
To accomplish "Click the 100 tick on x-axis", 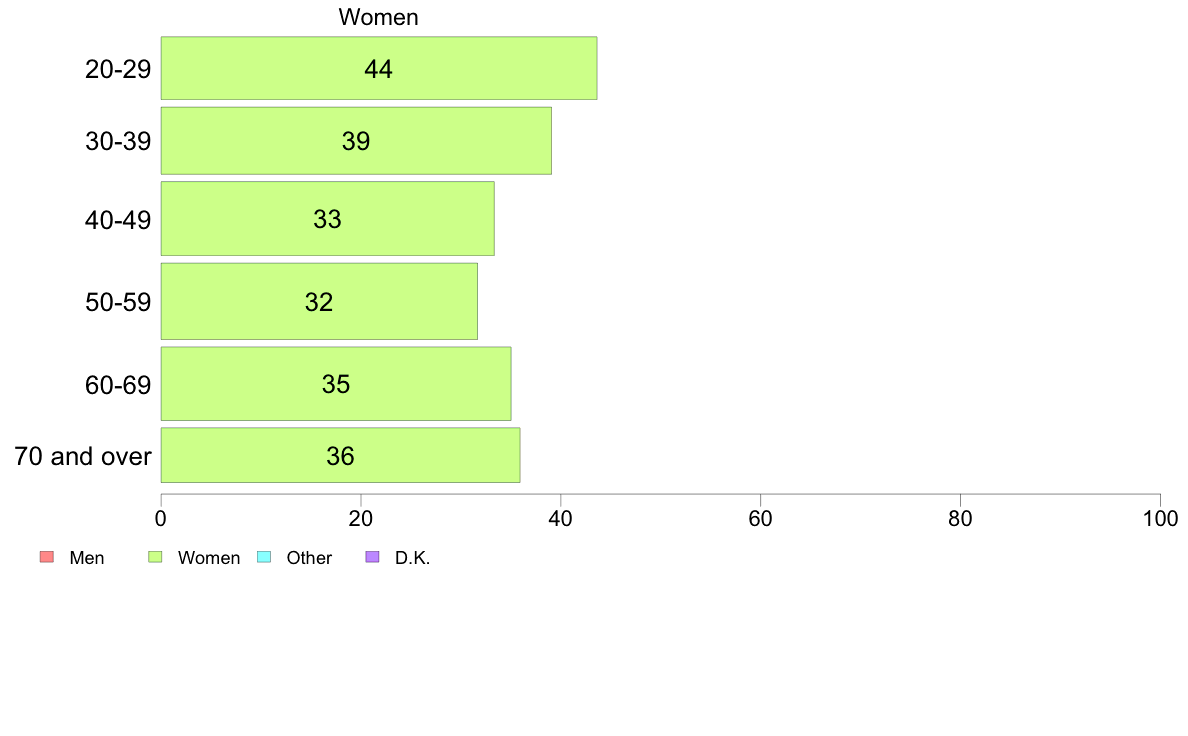I will coord(1160,518).
